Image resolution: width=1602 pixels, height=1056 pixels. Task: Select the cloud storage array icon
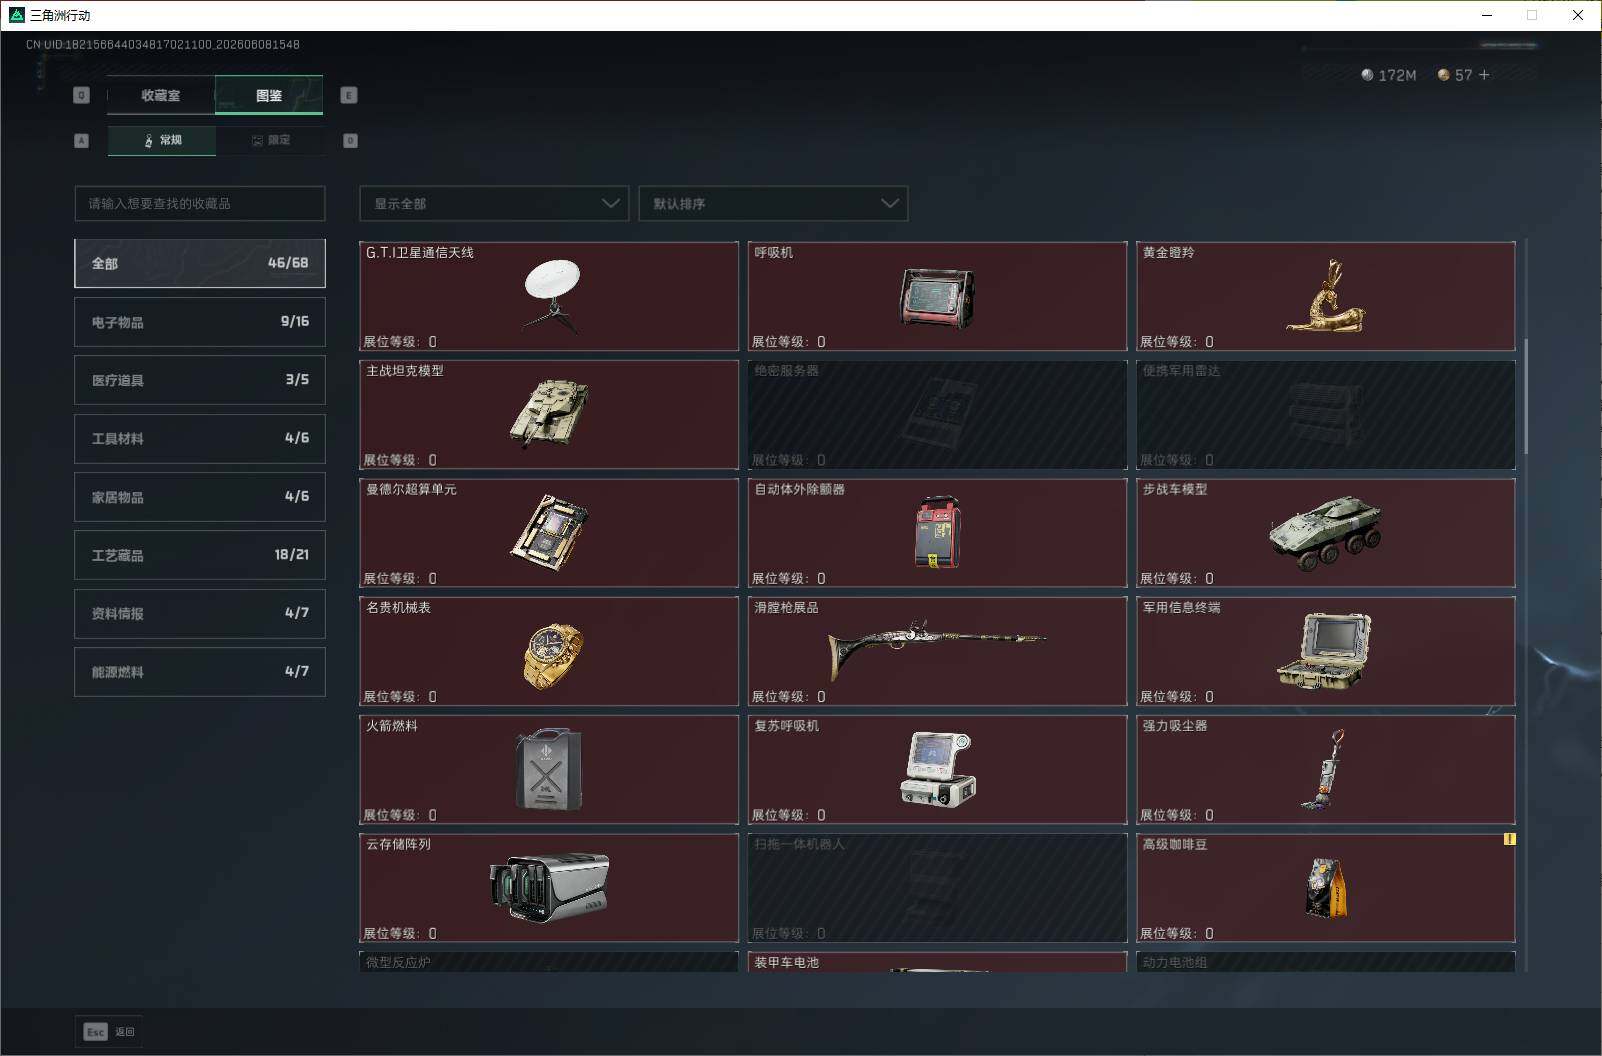coord(549,886)
